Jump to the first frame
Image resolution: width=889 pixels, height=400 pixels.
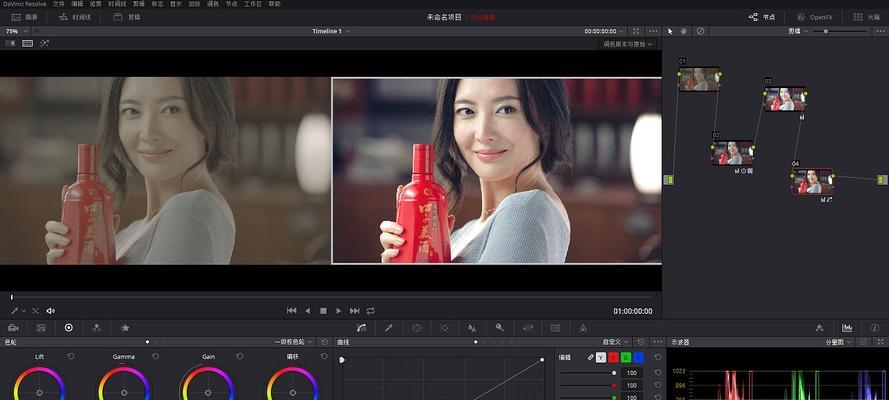[x=291, y=310]
